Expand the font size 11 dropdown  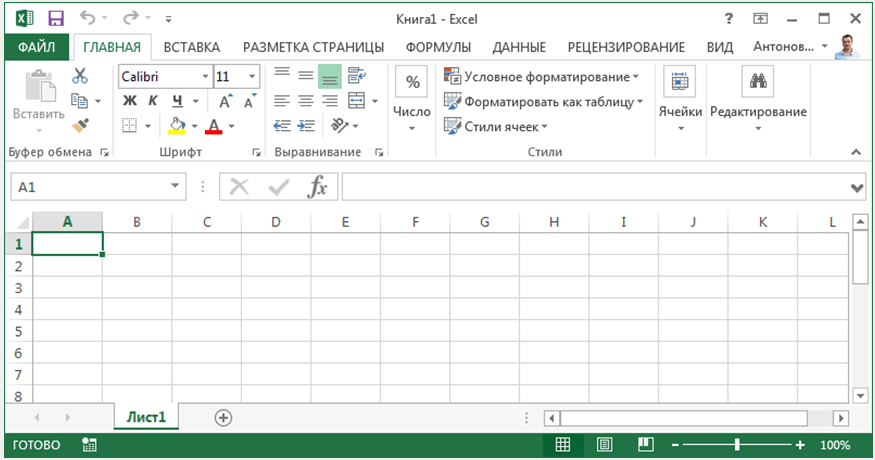coord(252,76)
